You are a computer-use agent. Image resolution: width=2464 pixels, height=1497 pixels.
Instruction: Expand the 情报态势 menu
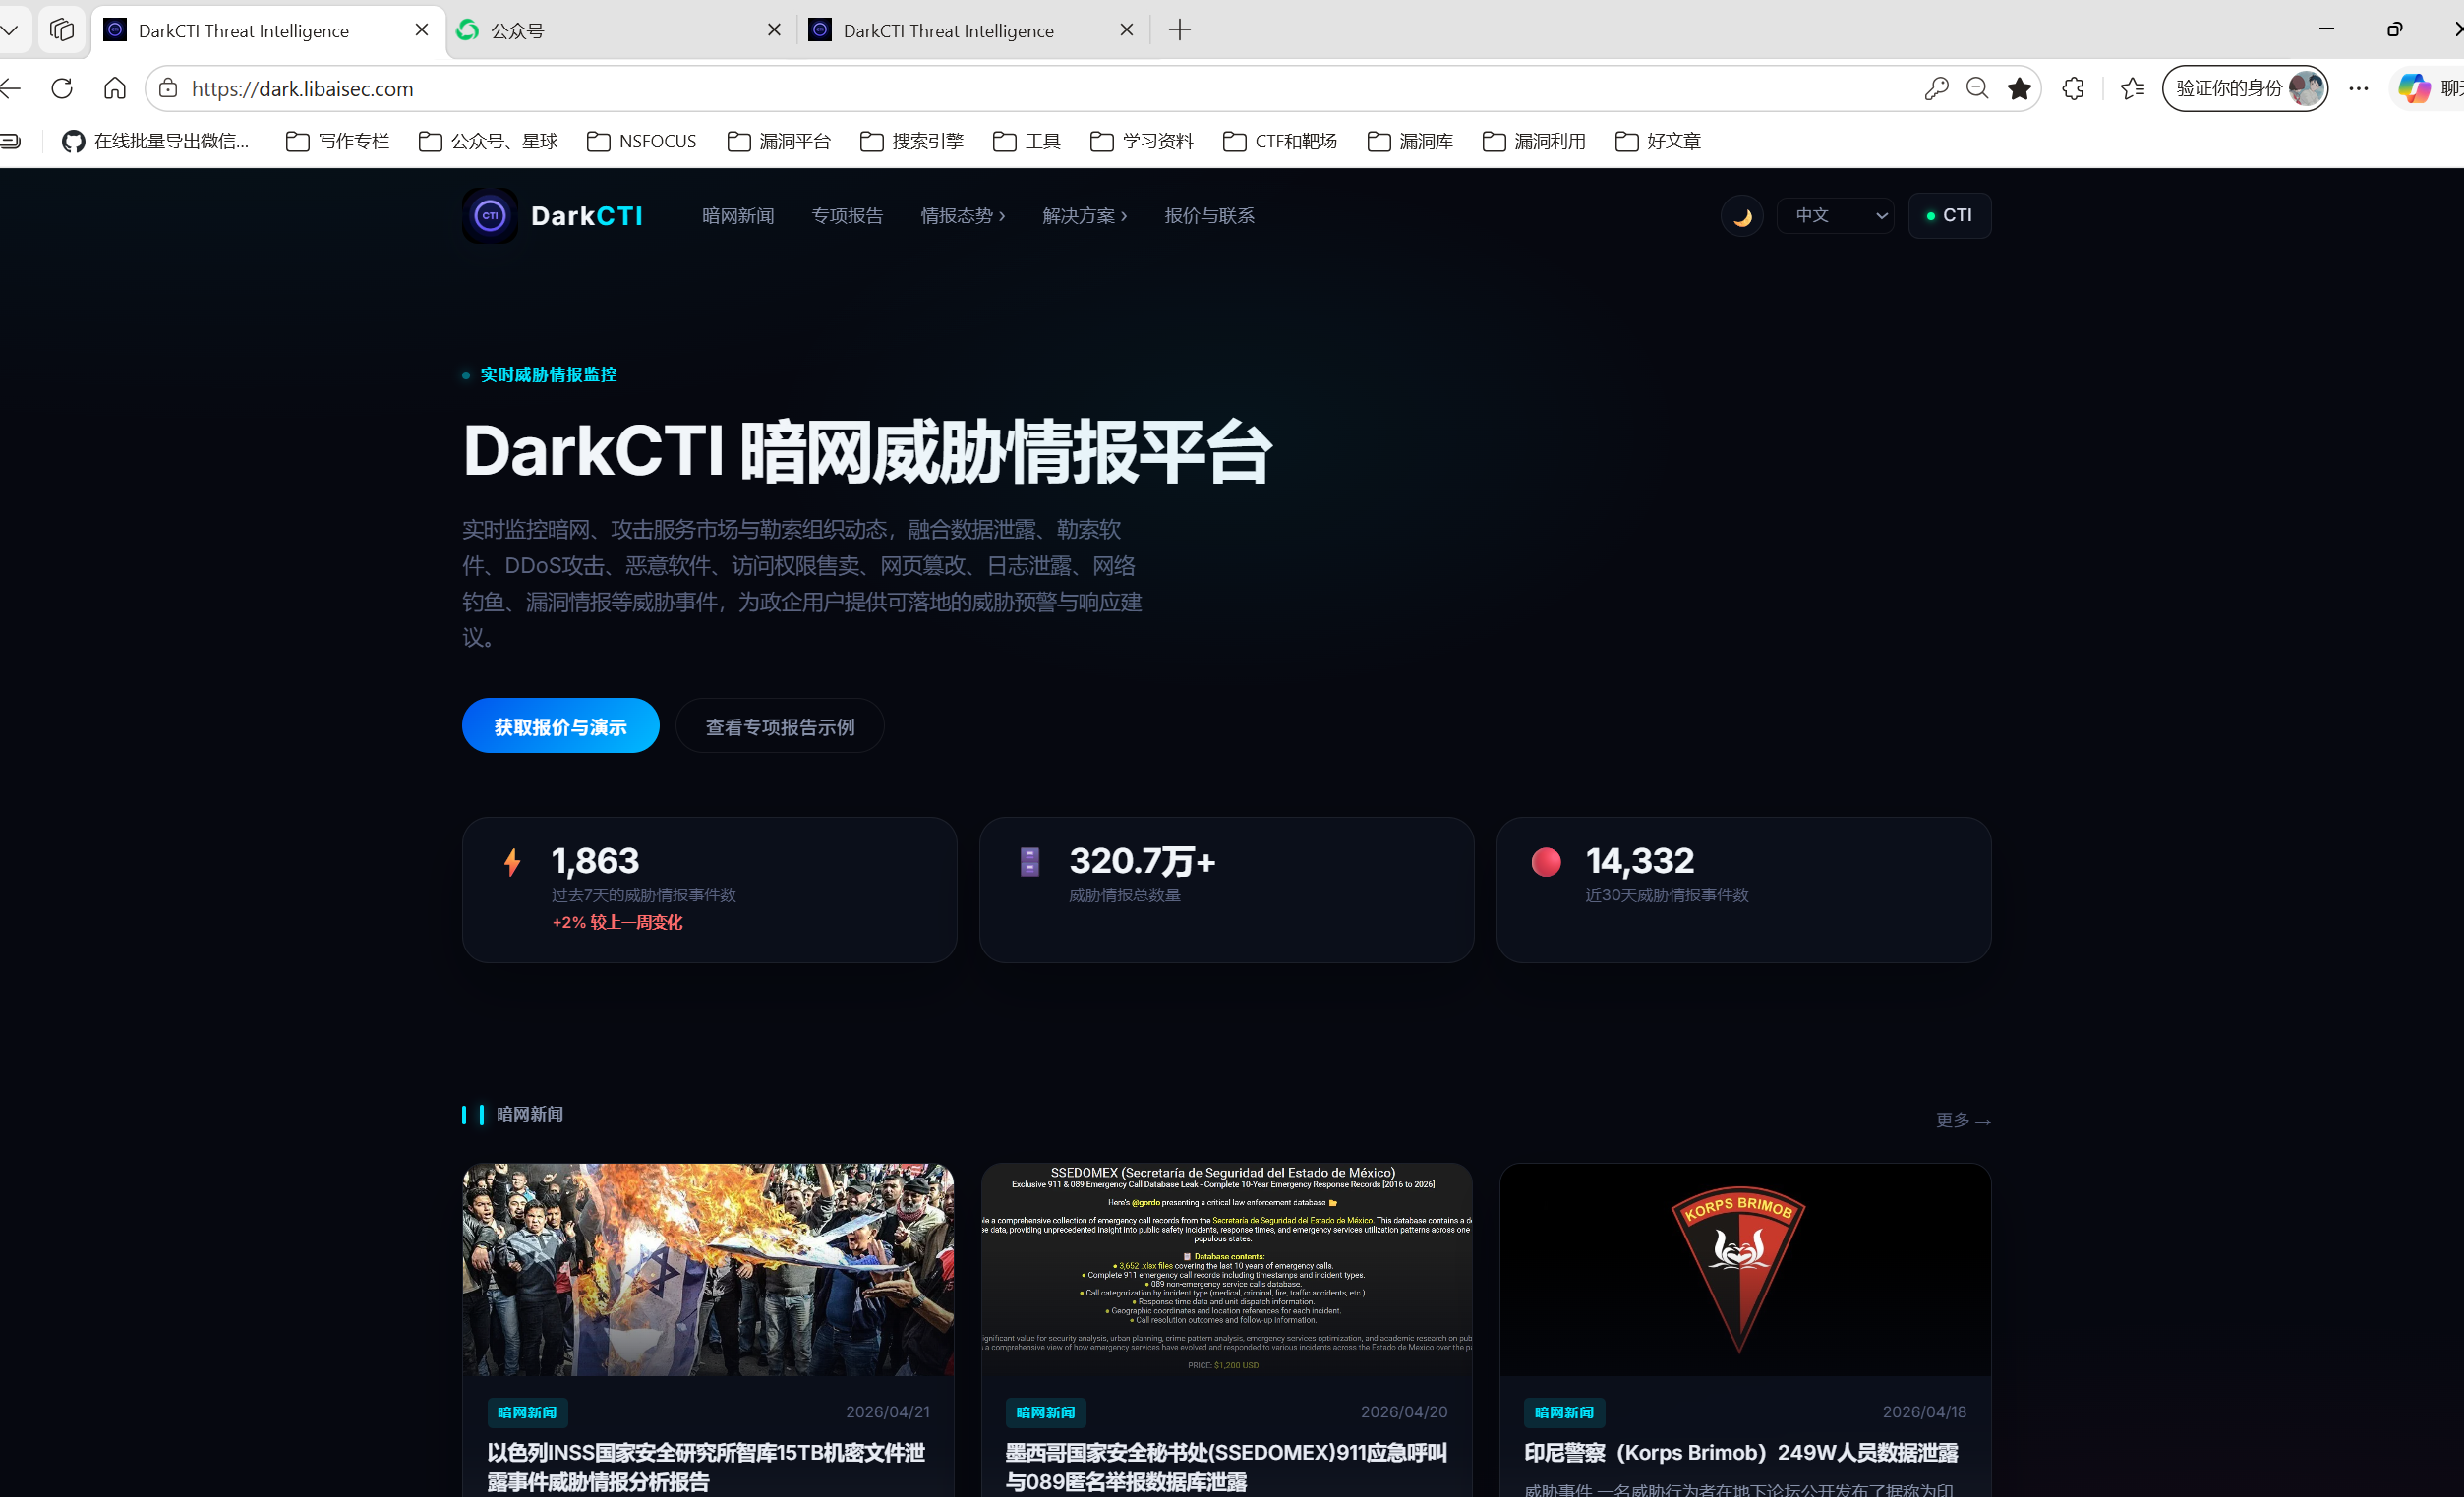coord(963,215)
